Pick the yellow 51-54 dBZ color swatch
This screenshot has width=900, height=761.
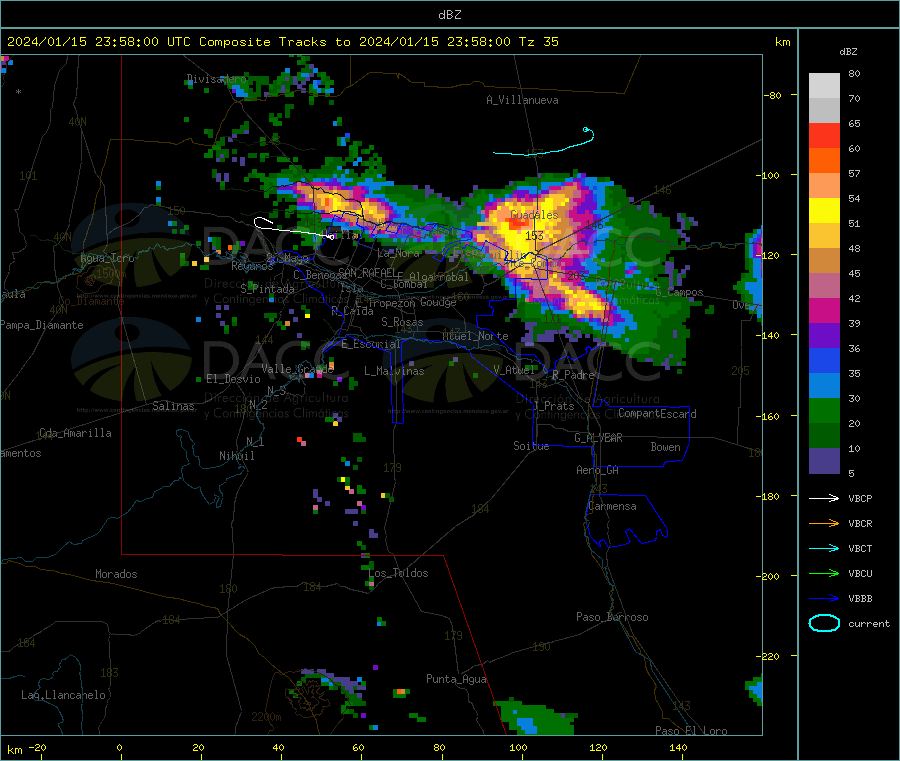[824, 211]
